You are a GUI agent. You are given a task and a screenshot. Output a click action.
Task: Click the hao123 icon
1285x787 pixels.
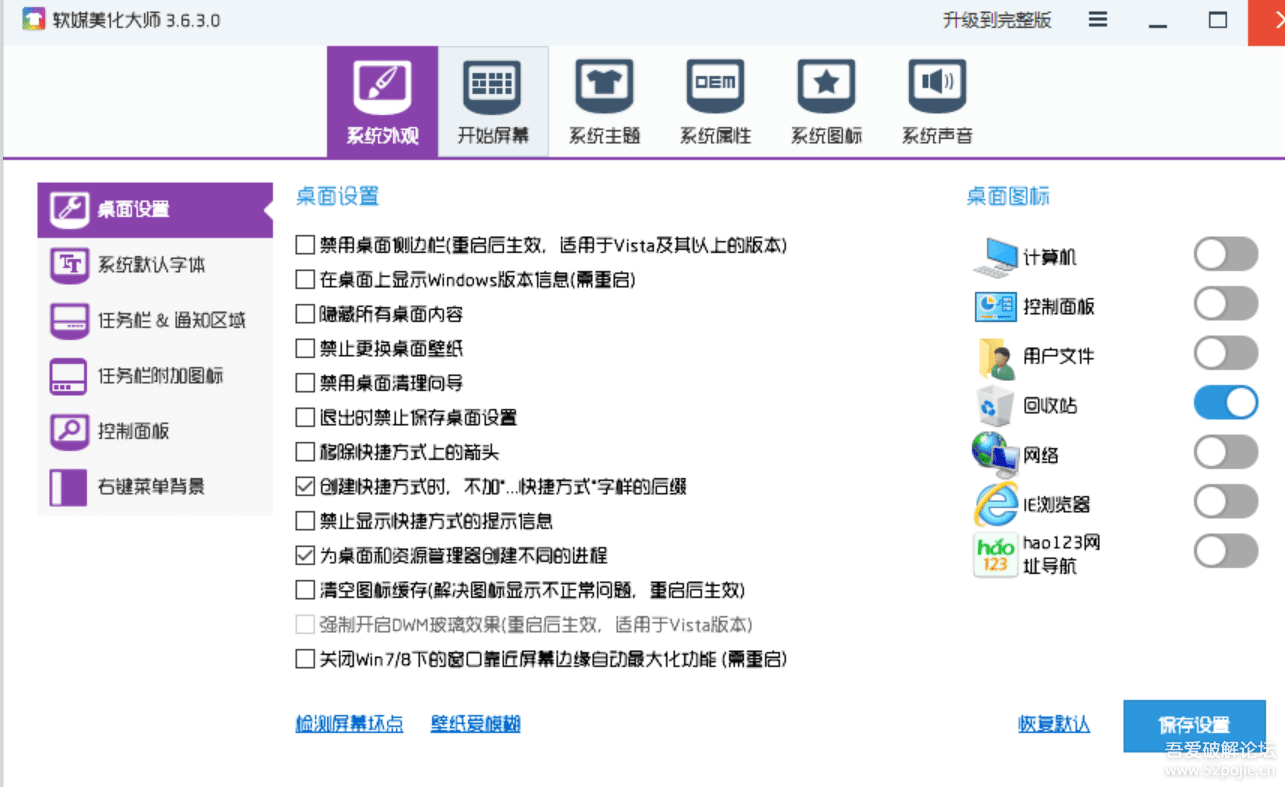996,555
